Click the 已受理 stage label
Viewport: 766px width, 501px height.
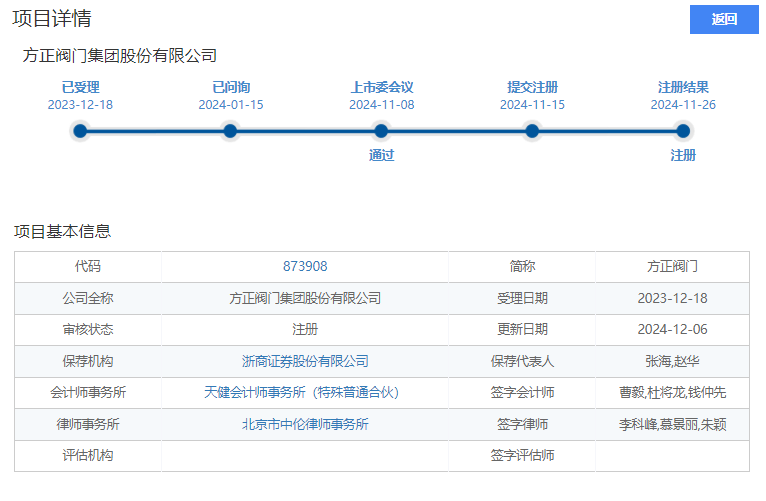pos(80,87)
